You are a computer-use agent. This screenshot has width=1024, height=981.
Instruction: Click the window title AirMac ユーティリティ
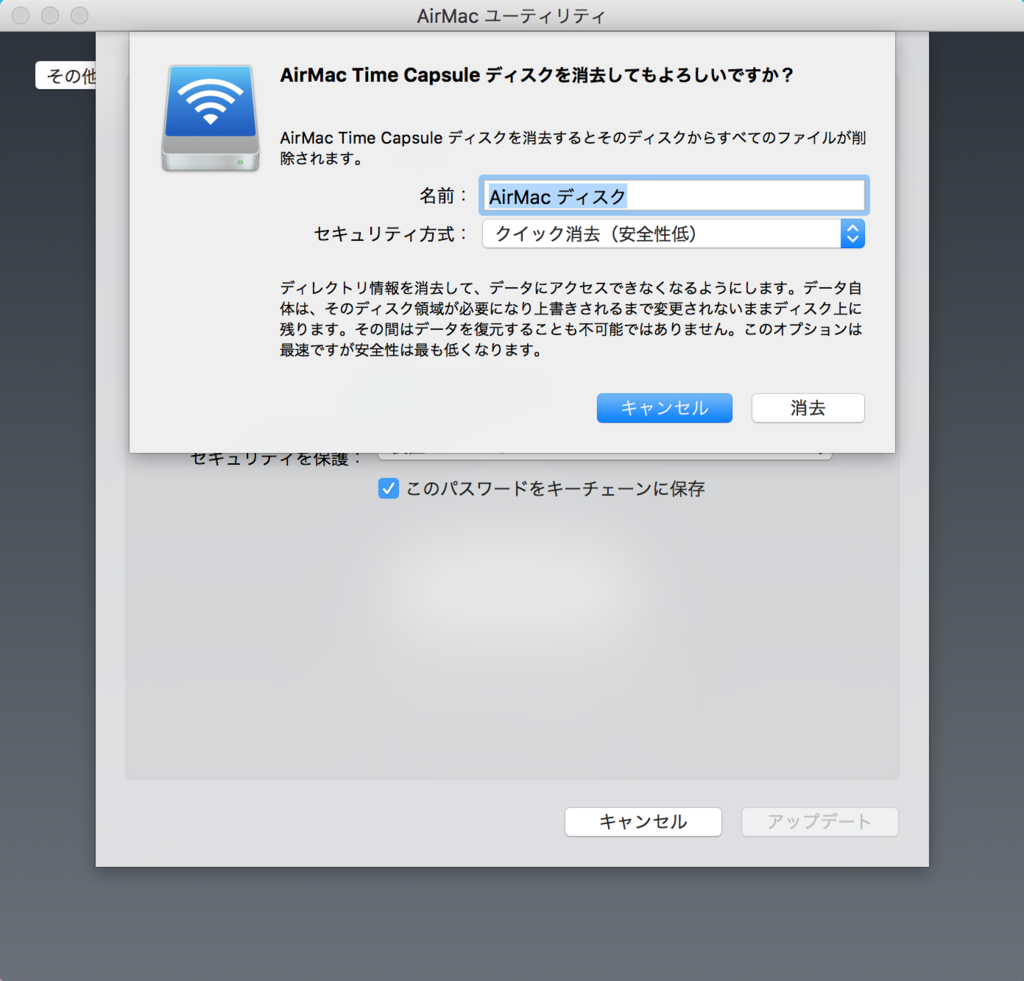pyautogui.click(x=511, y=16)
